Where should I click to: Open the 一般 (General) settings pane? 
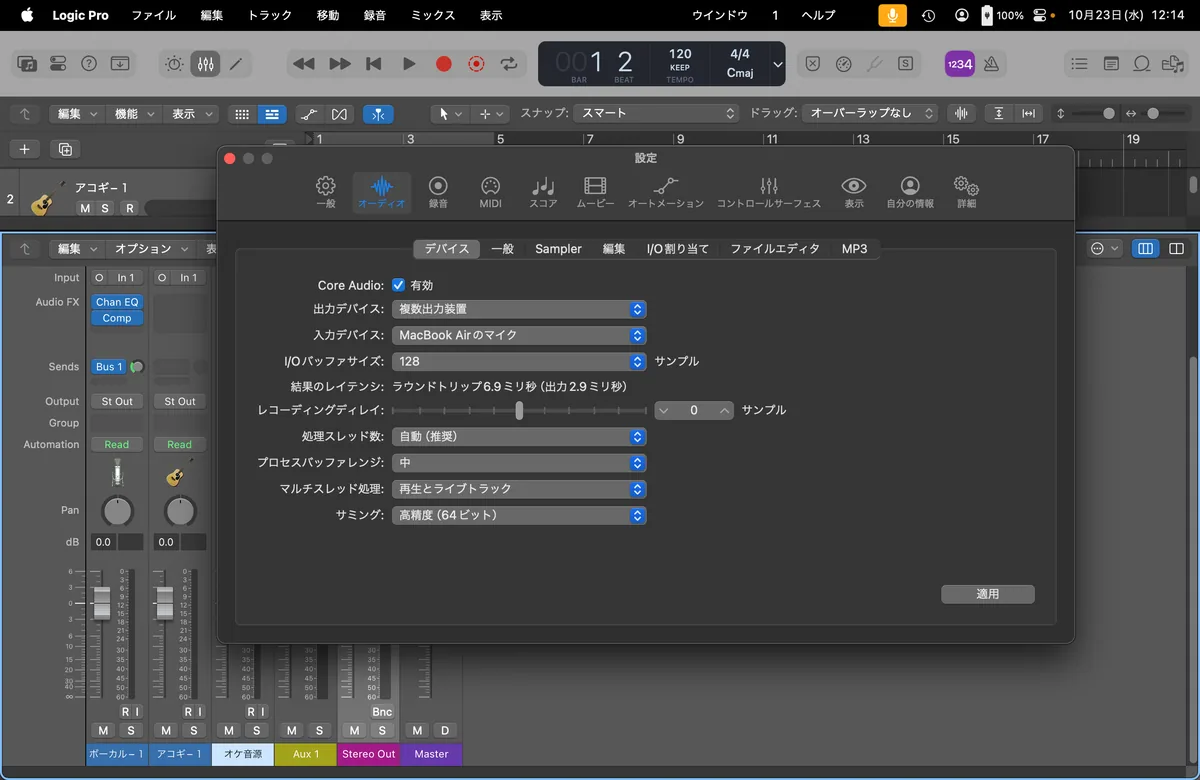click(326, 192)
